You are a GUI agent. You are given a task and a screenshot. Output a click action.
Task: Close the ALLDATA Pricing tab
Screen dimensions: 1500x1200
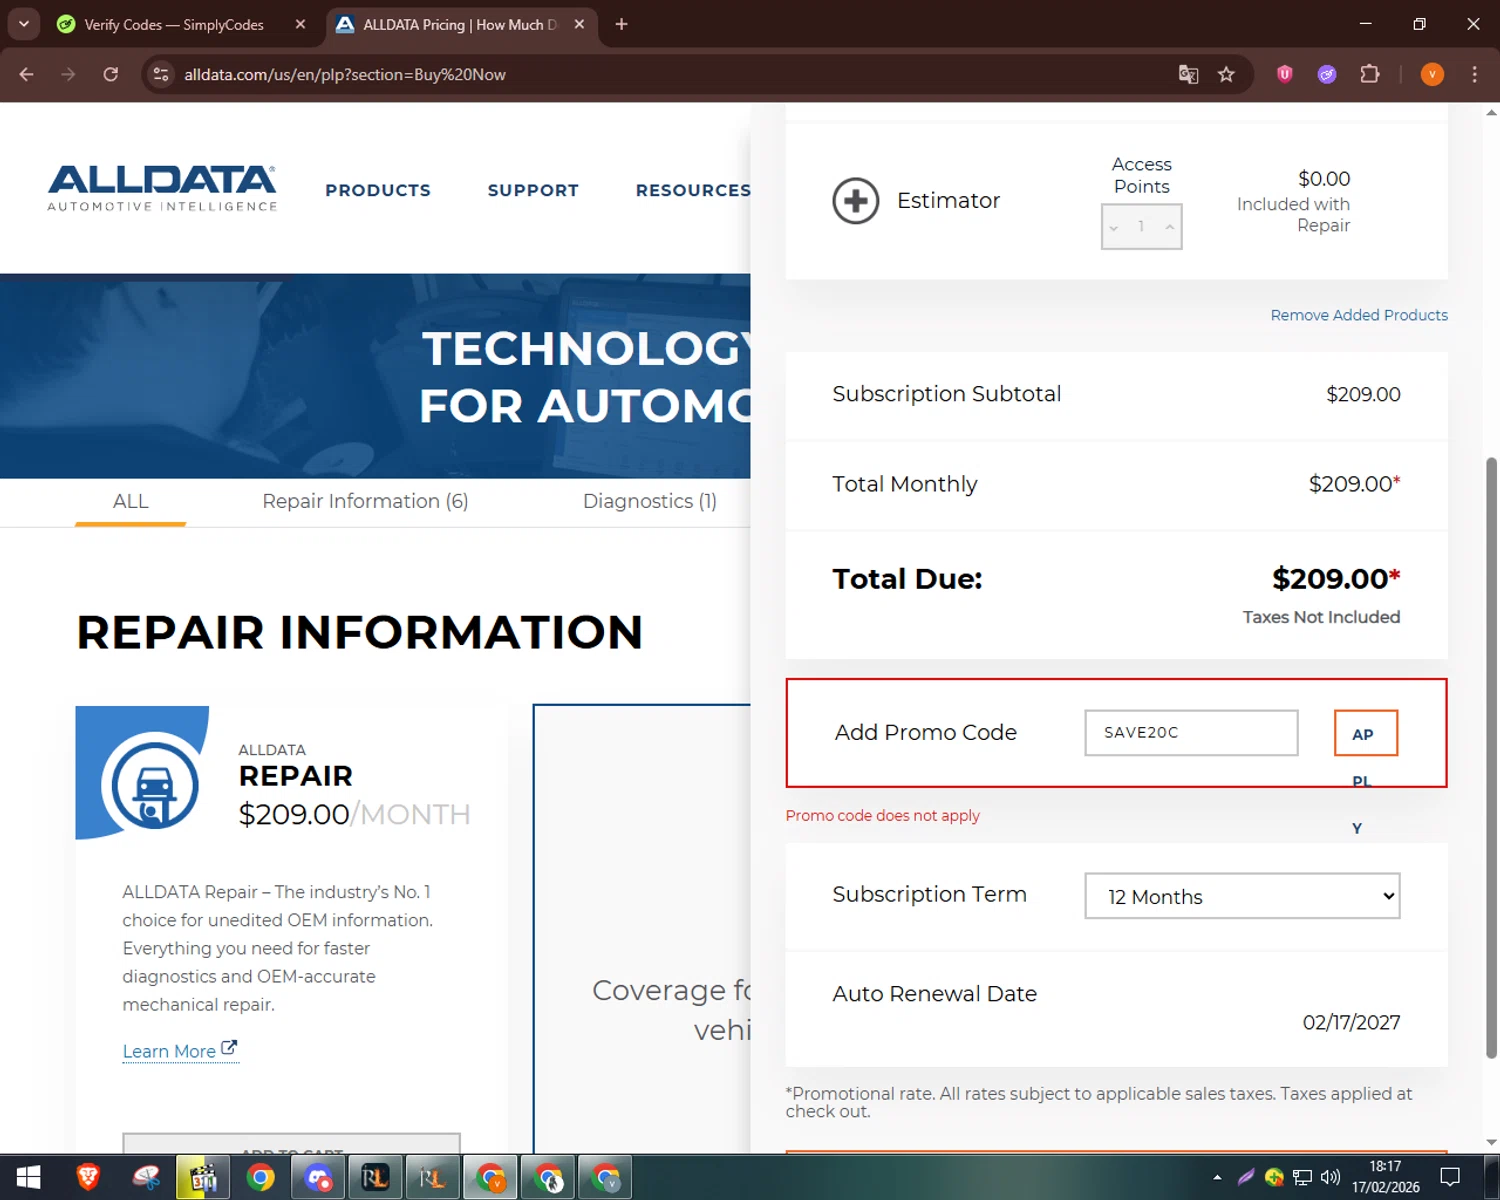coord(579,24)
